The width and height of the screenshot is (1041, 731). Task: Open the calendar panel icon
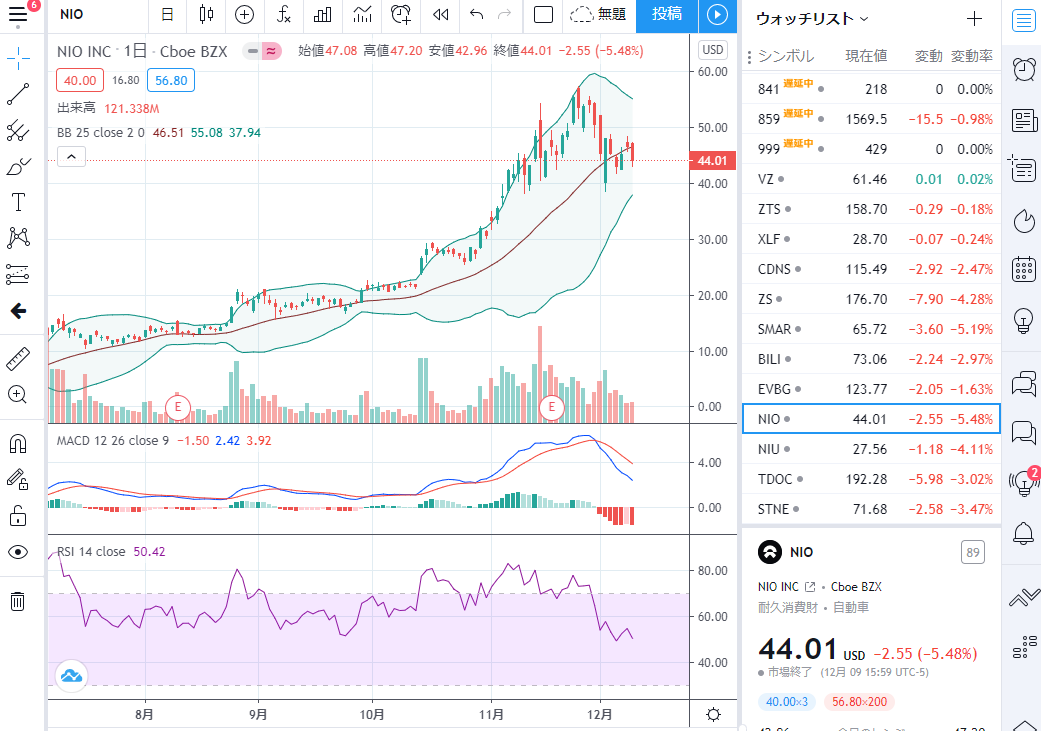point(1023,269)
